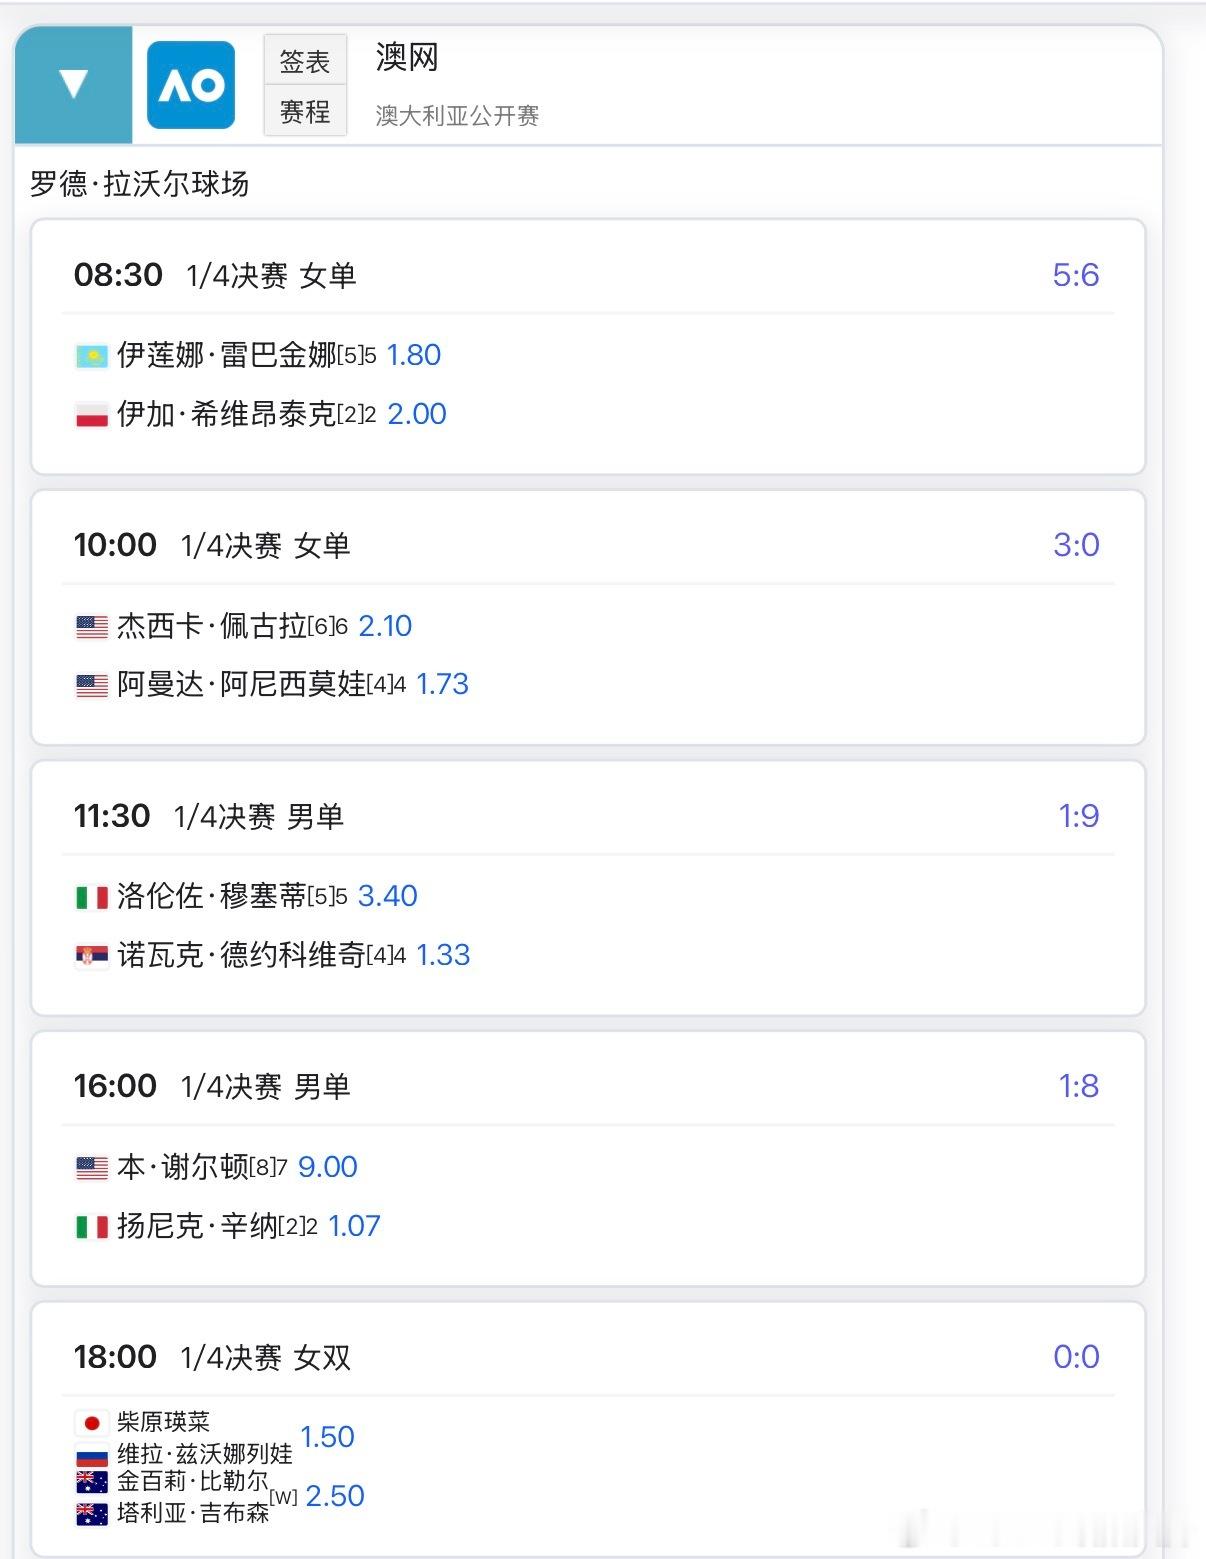Image resolution: width=1206 pixels, height=1559 pixels.
Task: Click the 澳大利亚公开赛 tournament subtitle
Action: [457, 116]
